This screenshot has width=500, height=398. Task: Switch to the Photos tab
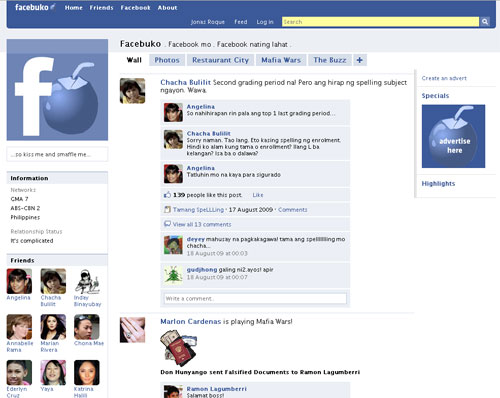[167, 60]
